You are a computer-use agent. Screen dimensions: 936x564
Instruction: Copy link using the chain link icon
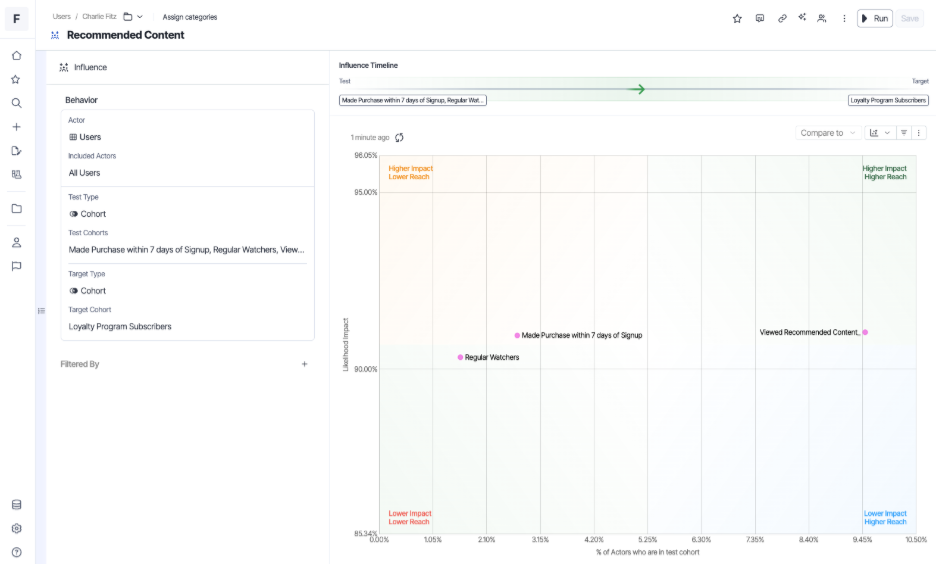pos(782,18)
